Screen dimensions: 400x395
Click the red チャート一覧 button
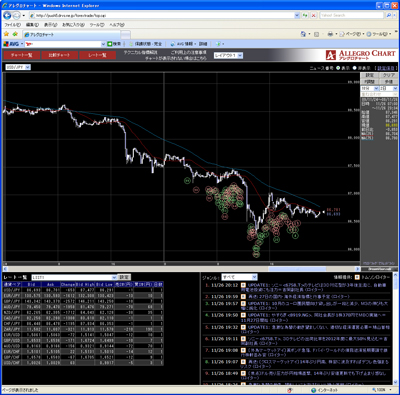pos(21,55)
